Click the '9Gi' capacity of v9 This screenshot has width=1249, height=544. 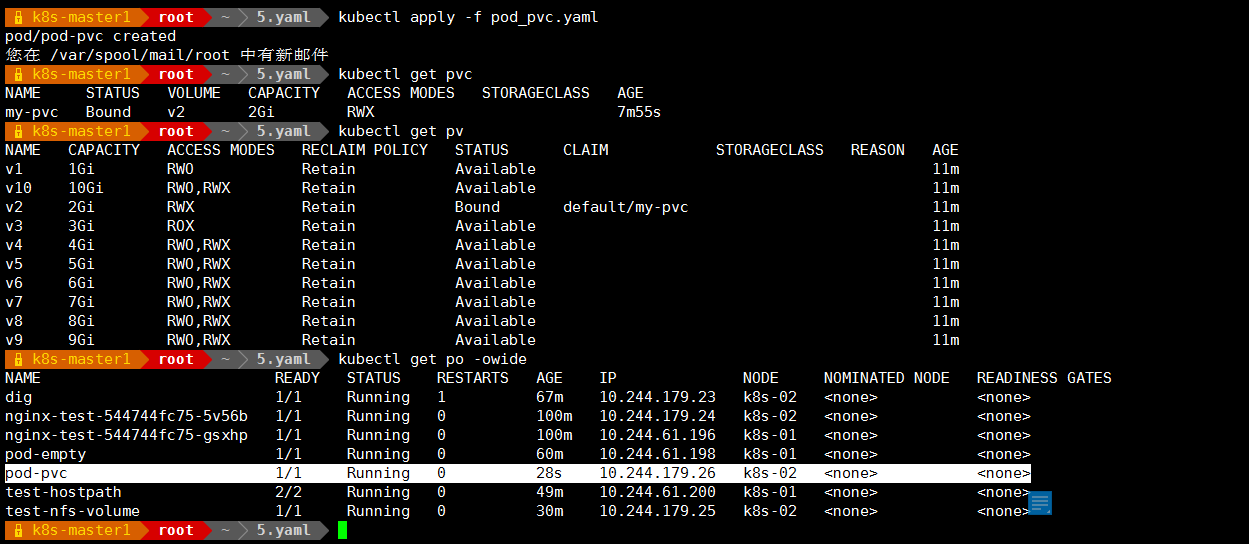pos(81,340)
